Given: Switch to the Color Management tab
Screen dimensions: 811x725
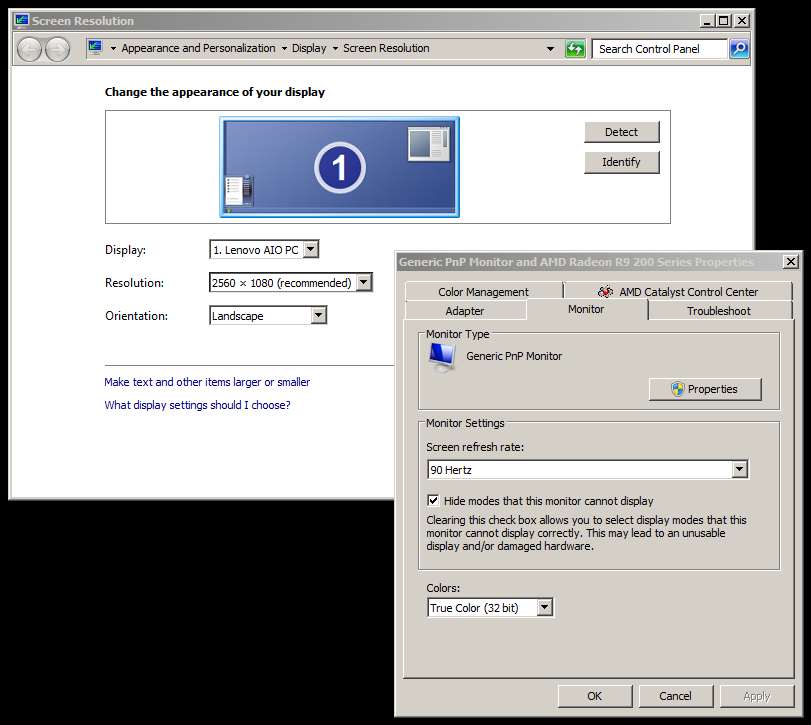Looking at the screenshot, I should pyautogui.click(x=484, y=292).
